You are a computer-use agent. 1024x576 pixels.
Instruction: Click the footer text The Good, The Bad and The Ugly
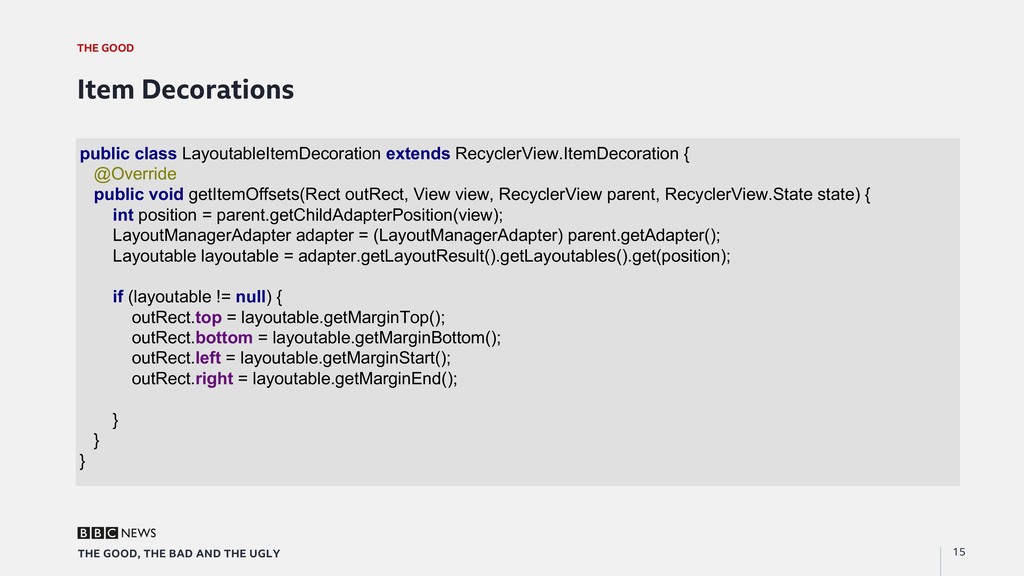(179, 554)
